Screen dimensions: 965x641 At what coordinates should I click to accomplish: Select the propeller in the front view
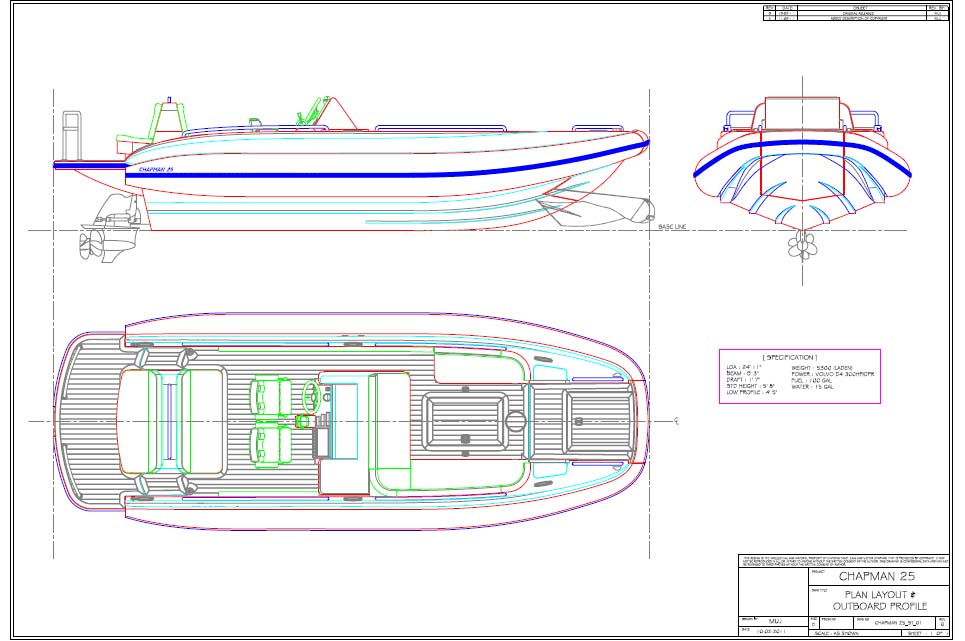click(x=801, y=245)
